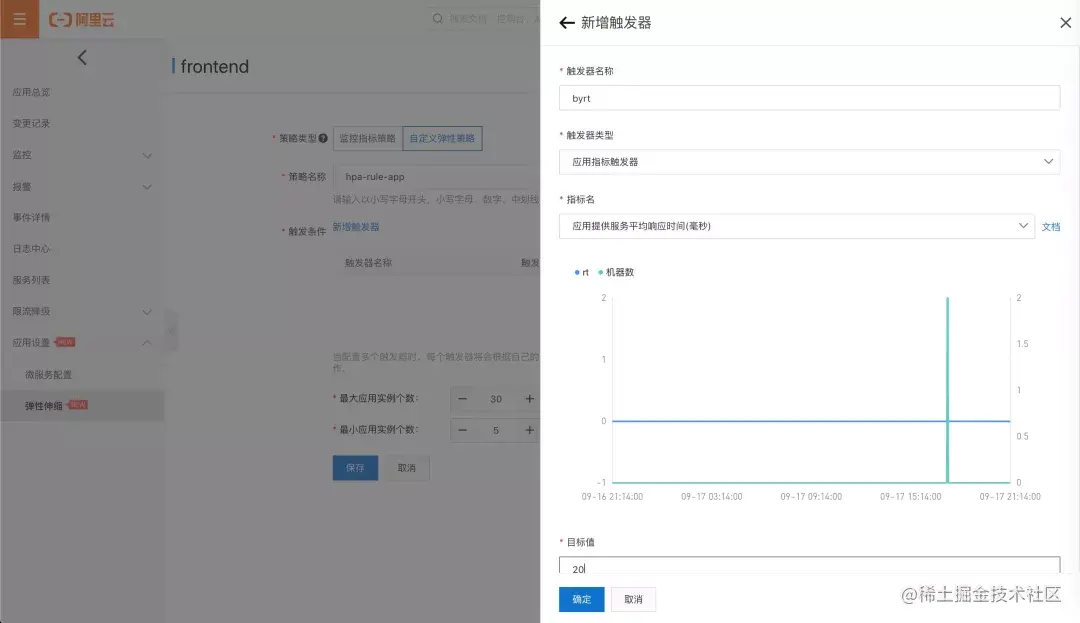Expand the 限流降级 sidebar section
This screenshot has width=1080, height=623.
pos(82,311)
